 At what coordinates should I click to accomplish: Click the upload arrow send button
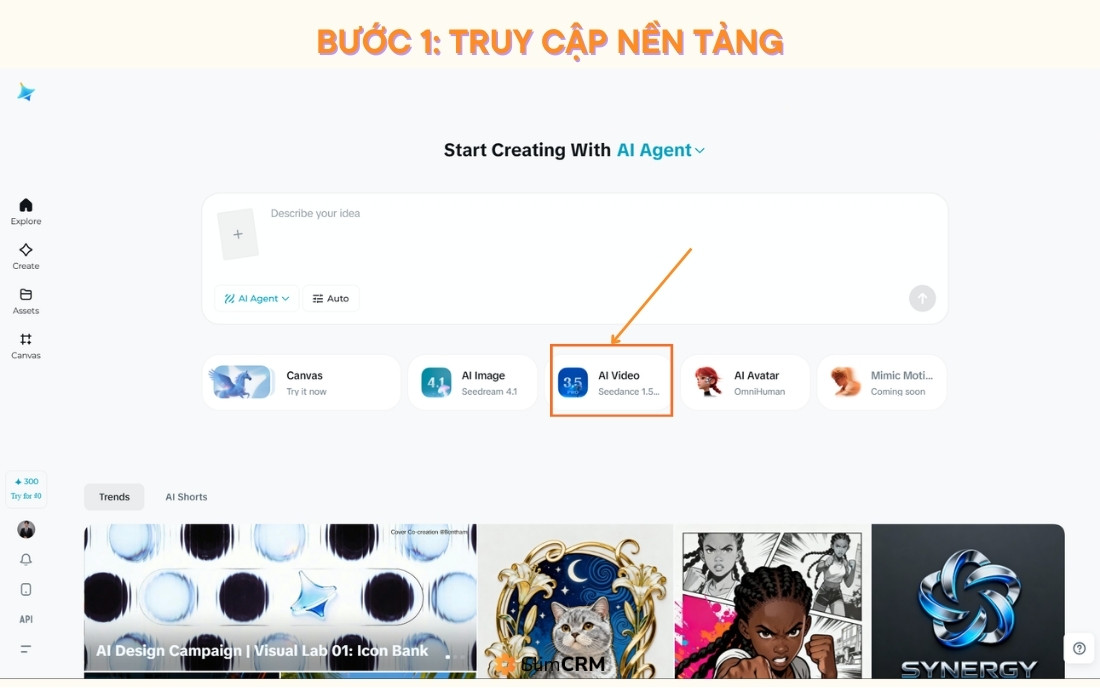click(x=922, y=298)
